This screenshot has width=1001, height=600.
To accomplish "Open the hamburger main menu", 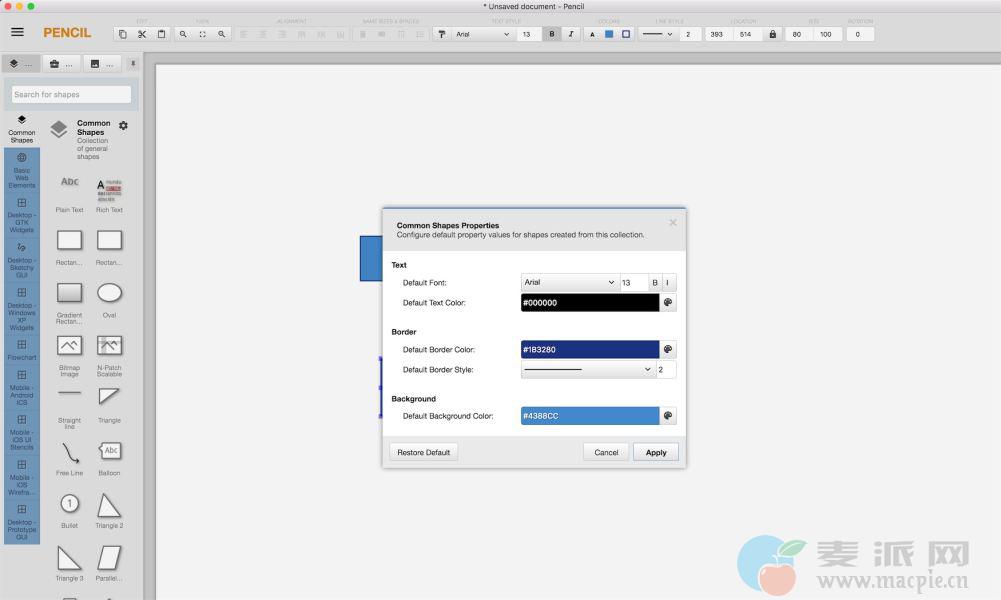I will pos(17,32).
